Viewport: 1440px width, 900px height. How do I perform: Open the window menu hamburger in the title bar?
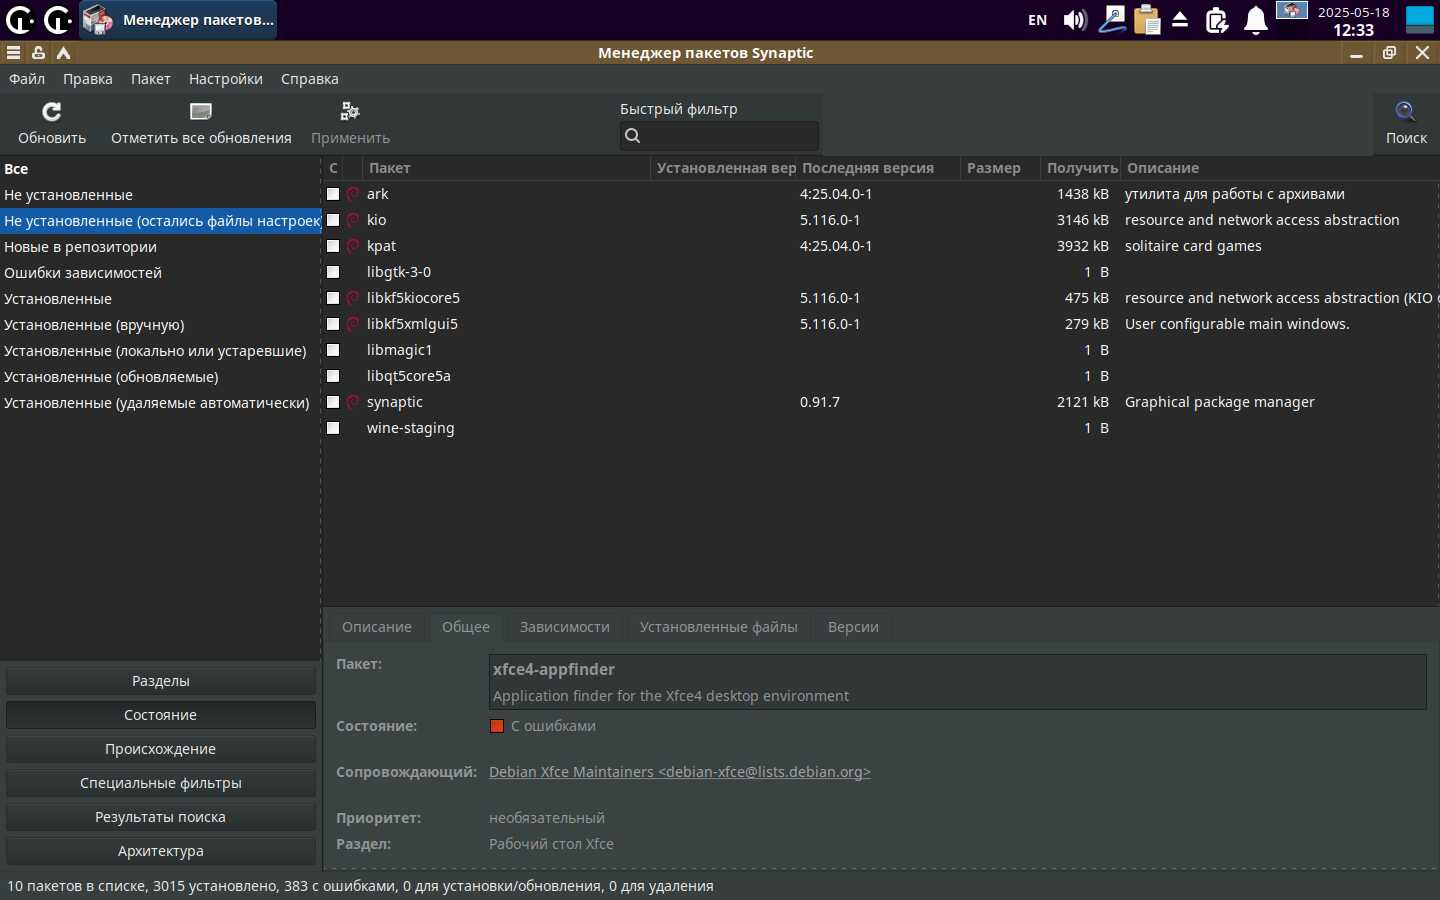coord(13,53)
